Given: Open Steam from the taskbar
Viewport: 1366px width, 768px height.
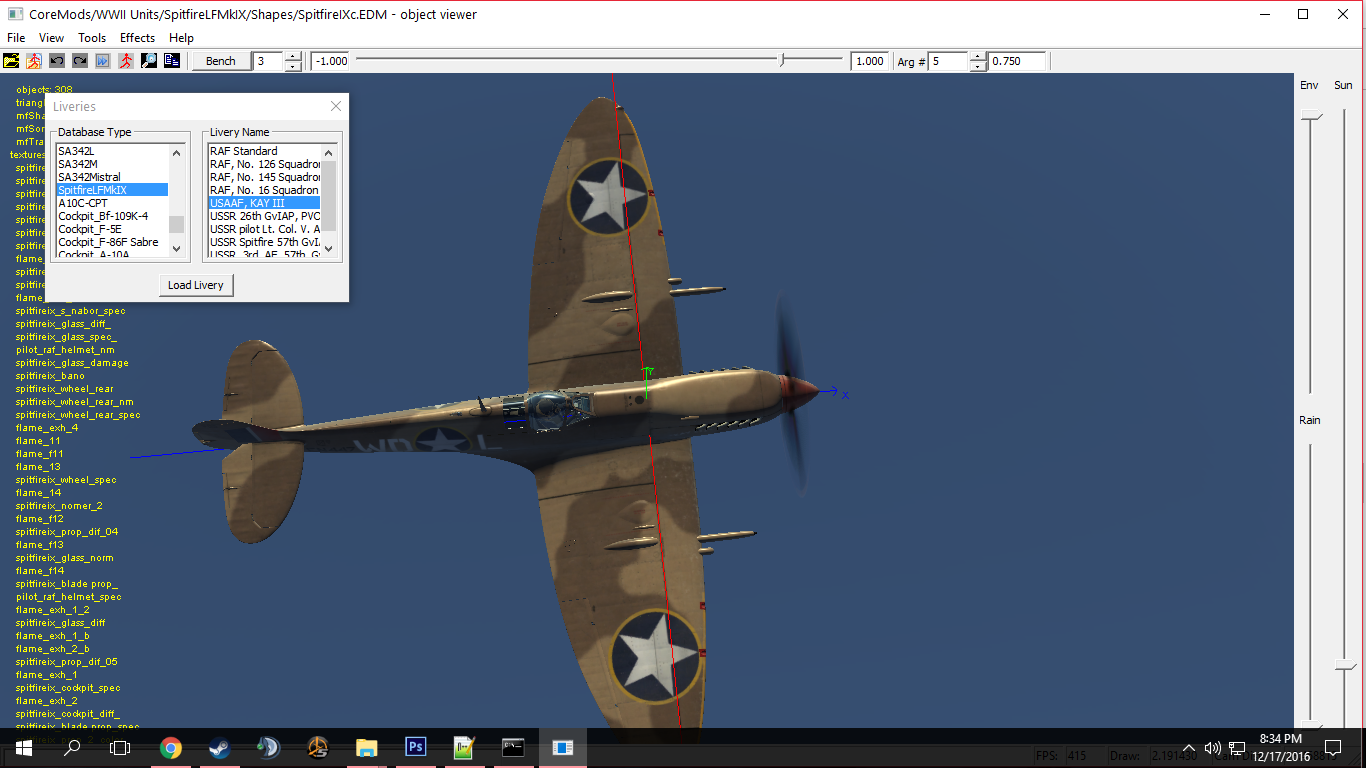Looking at the screenshot, I should tap(220, 747).
